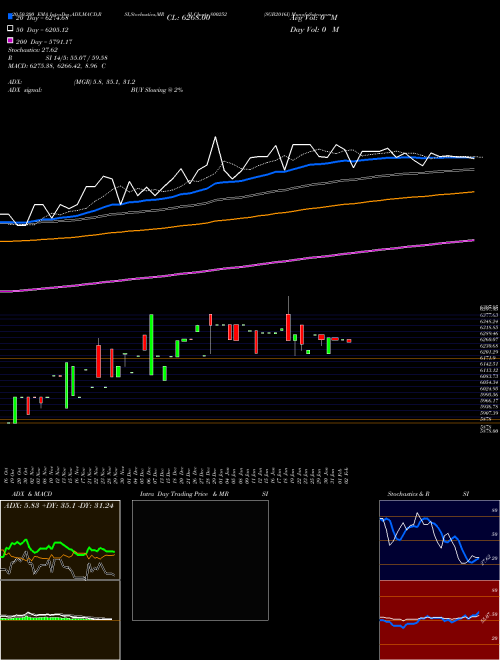Click the 'SI 14/5: 55.67 / 59.58' value

click(x=77, y=58)
